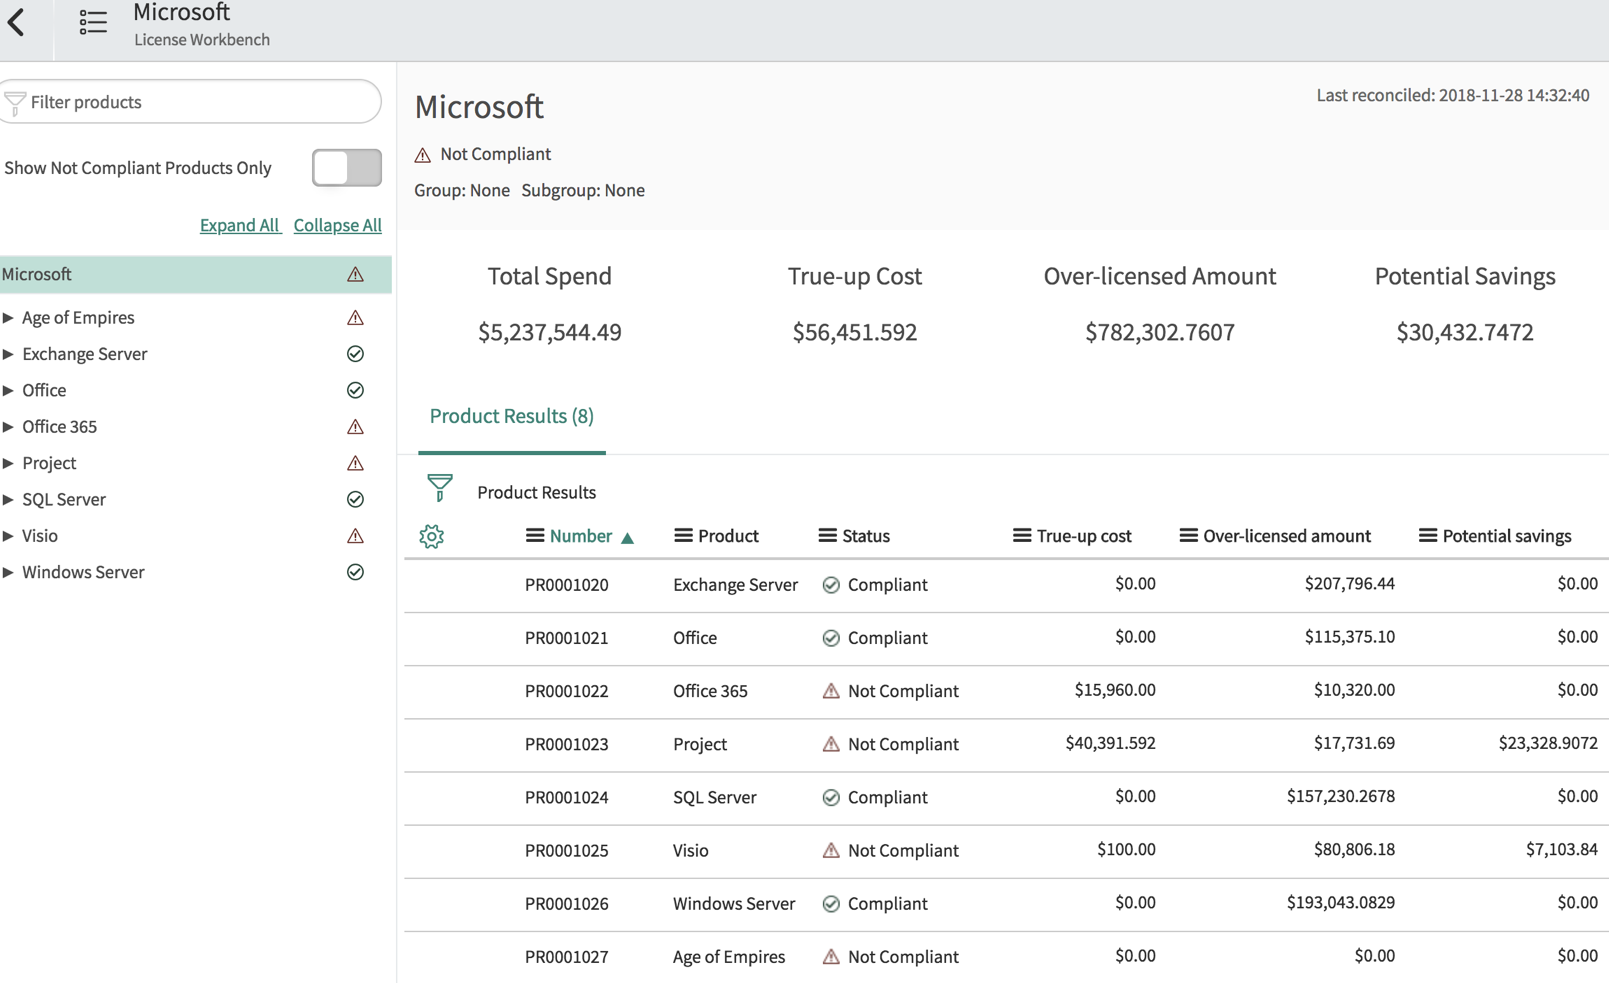Click the $207,796.44 over-licensed amount
Image resolution: width=1609 pixels, height=983 pixels.
click(1349, 584)
